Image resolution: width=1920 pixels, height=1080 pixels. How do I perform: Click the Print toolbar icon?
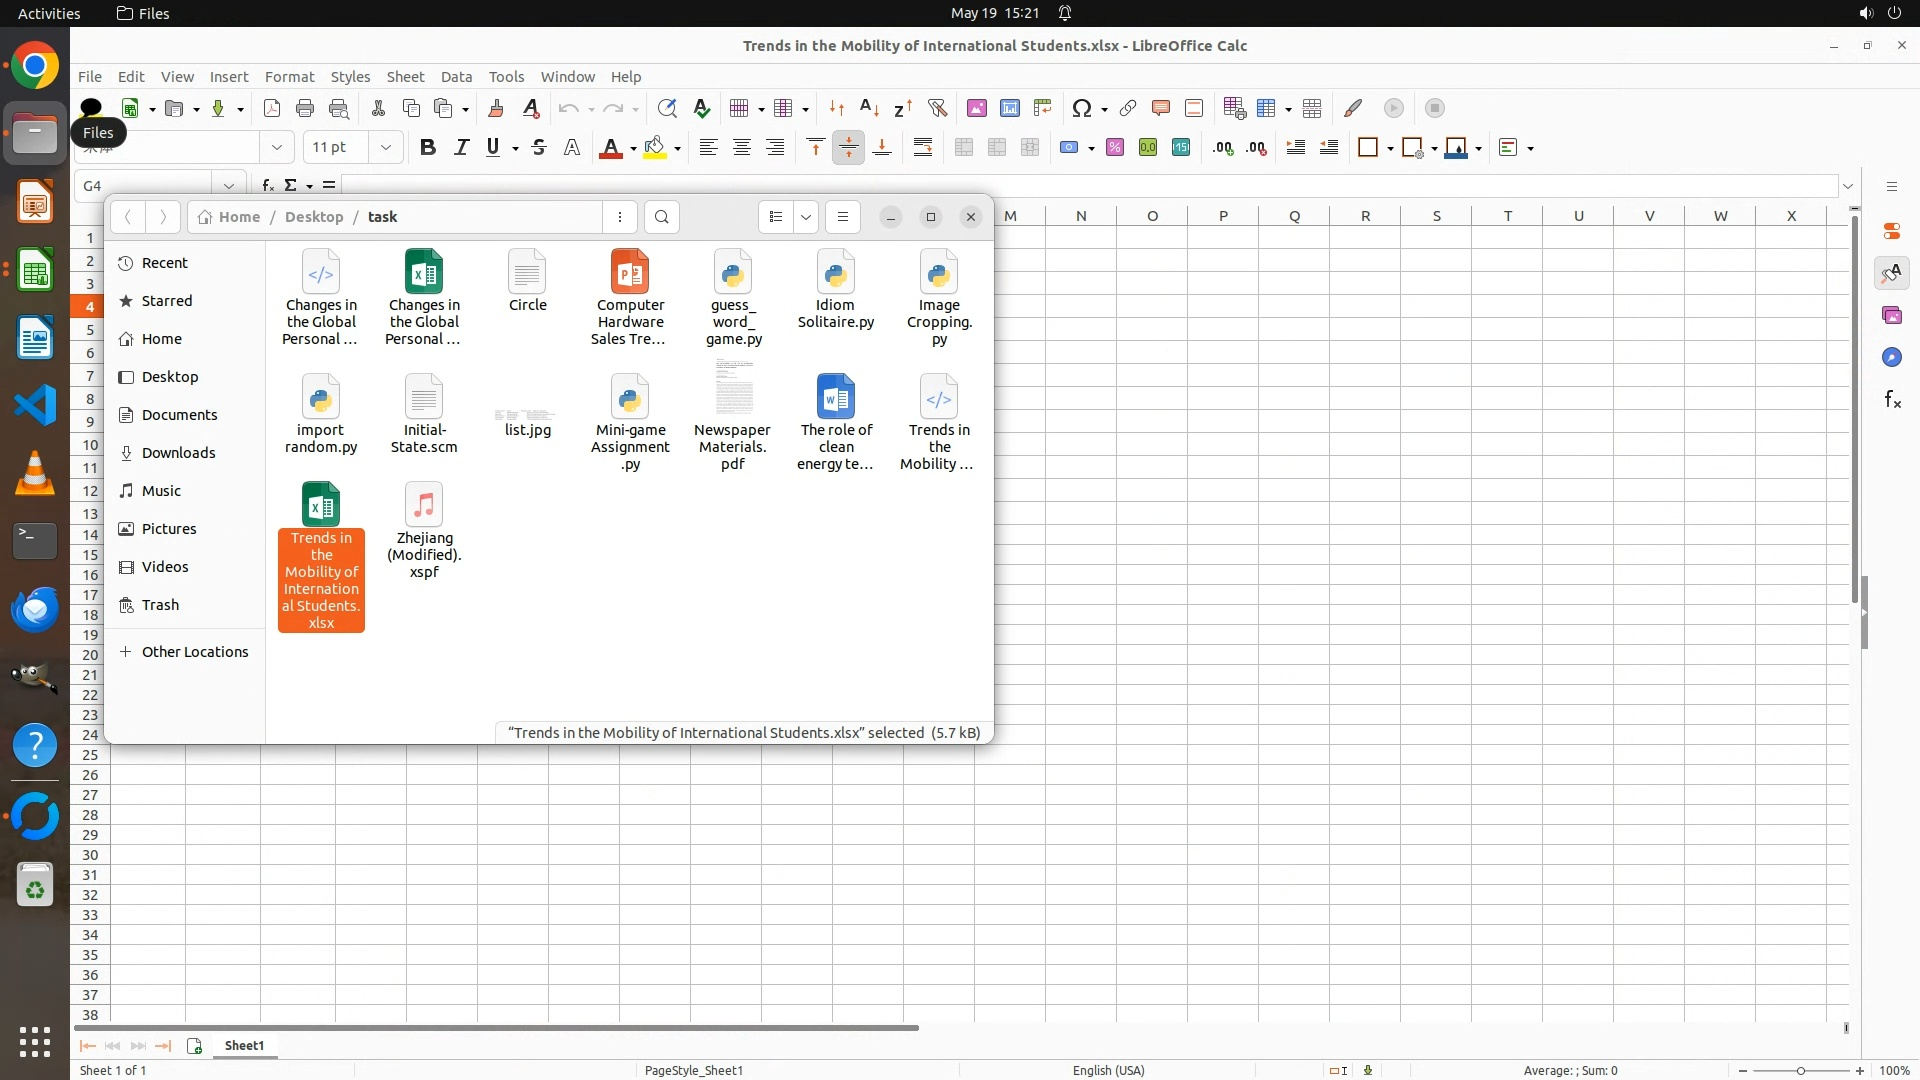tap(305, 108)
